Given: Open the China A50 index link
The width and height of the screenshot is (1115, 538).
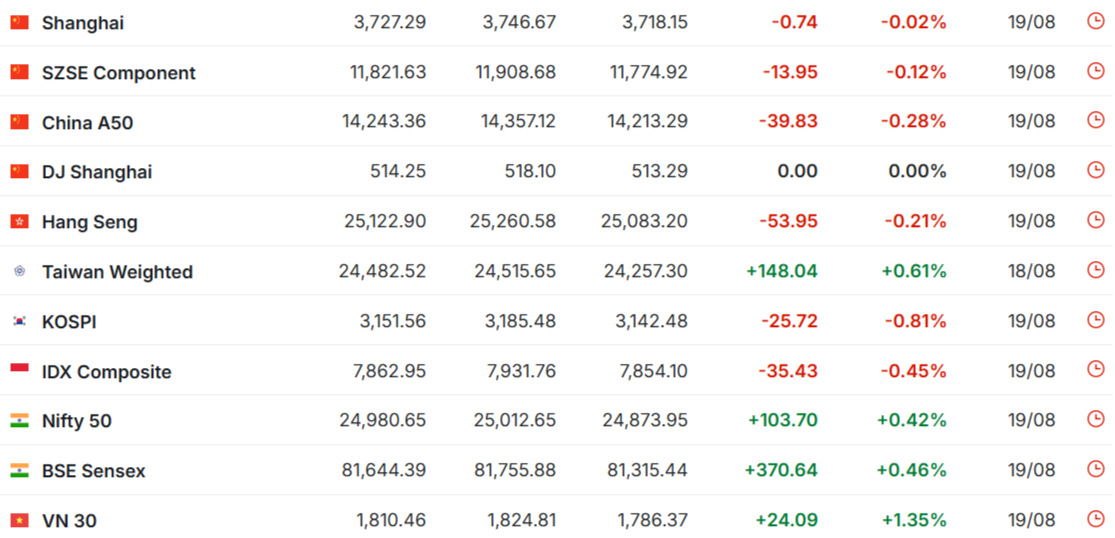Looking at the screenshot, I should pyautogui.click(x=87, y=123).
